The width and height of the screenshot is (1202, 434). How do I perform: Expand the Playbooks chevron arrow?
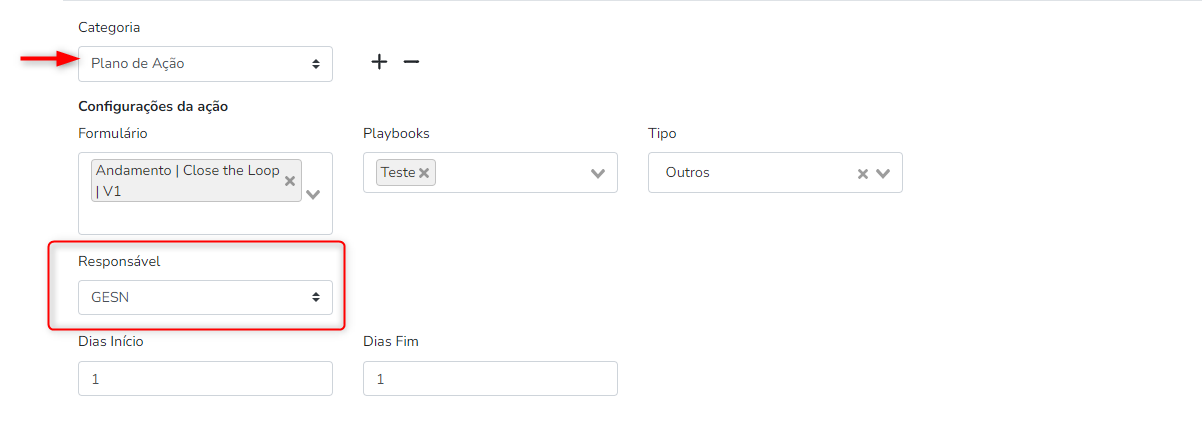598,173
